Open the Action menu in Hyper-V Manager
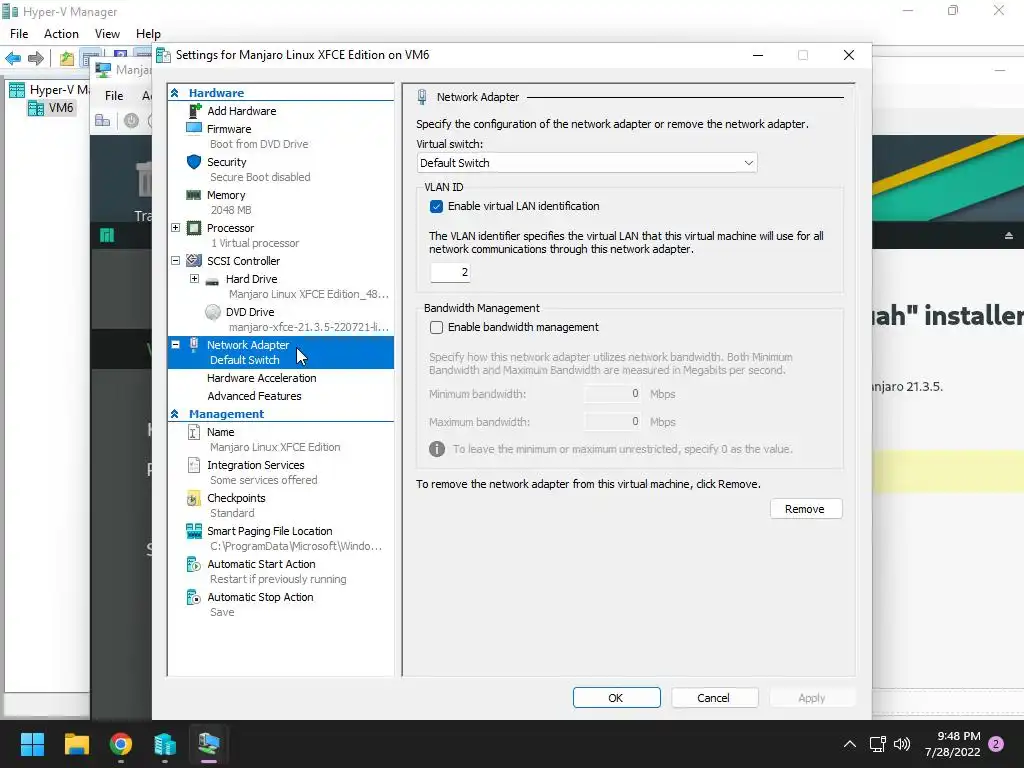This screenshot has width=1024, height=768. click(x=61, y=34)
